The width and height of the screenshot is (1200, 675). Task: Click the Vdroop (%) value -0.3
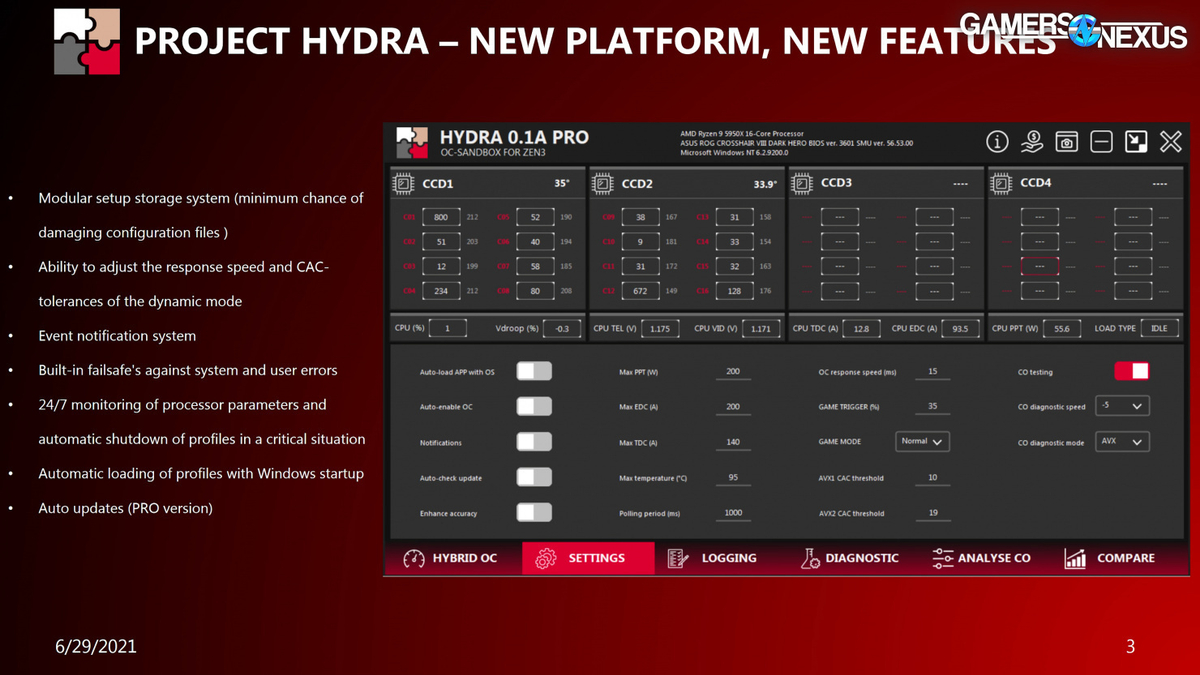pyautogui.click(x=561, y=328)
